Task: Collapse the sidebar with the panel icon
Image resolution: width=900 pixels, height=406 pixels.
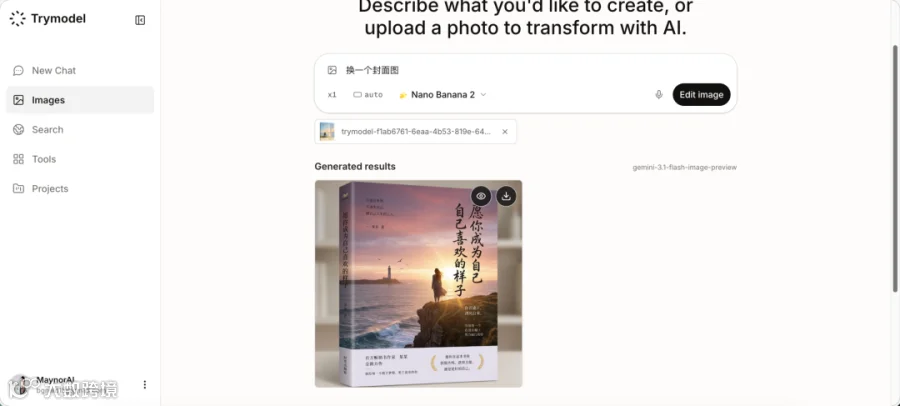Action: click(140, 20)
